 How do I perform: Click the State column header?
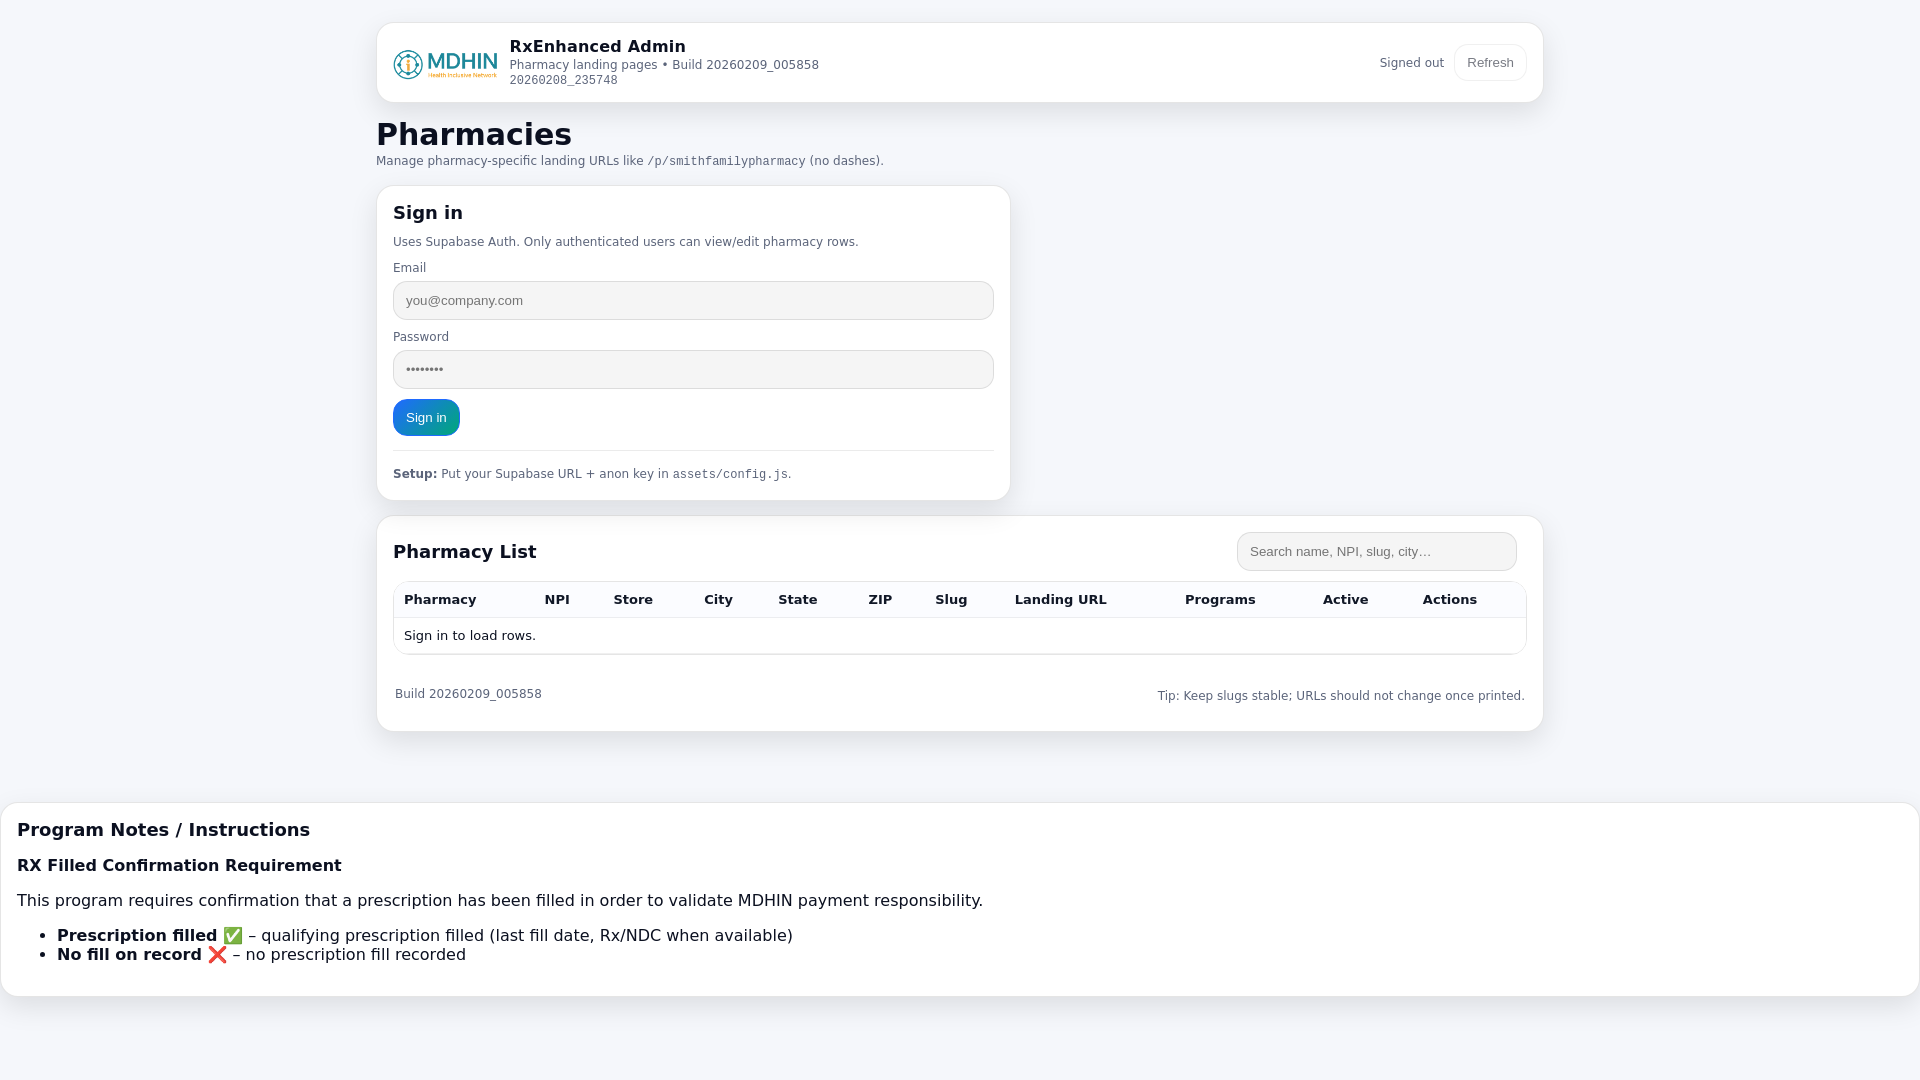coord(798,600)
